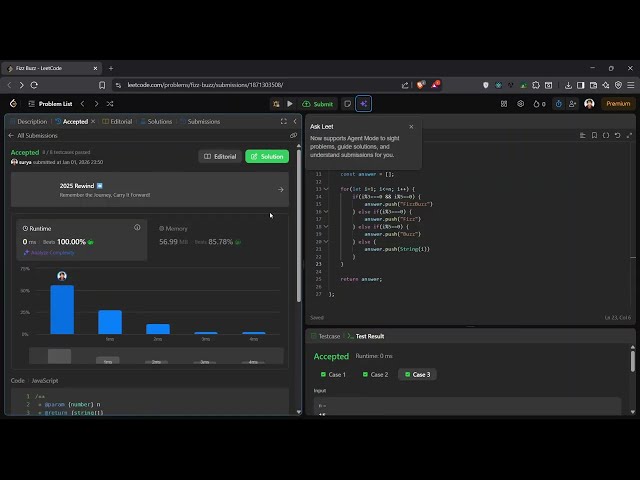Collapse the for loop at line 13
640x480 pixels.
click(326, 188)
